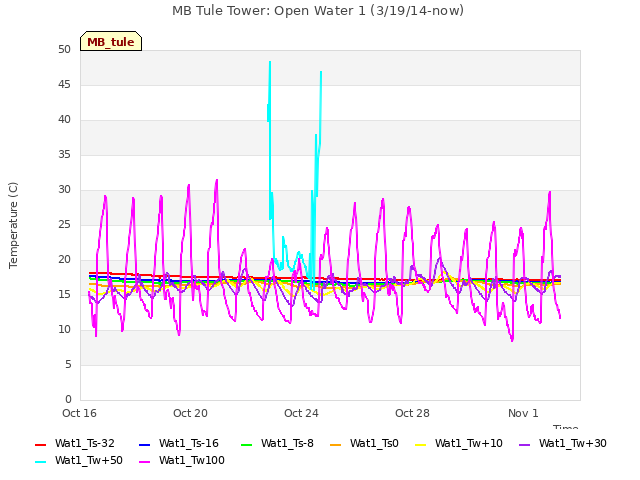Click the purple Wat1_Tw+30 legend swatch
This screenshot has height=480, width=640.
pyautogui.click(x=524, y=444)
